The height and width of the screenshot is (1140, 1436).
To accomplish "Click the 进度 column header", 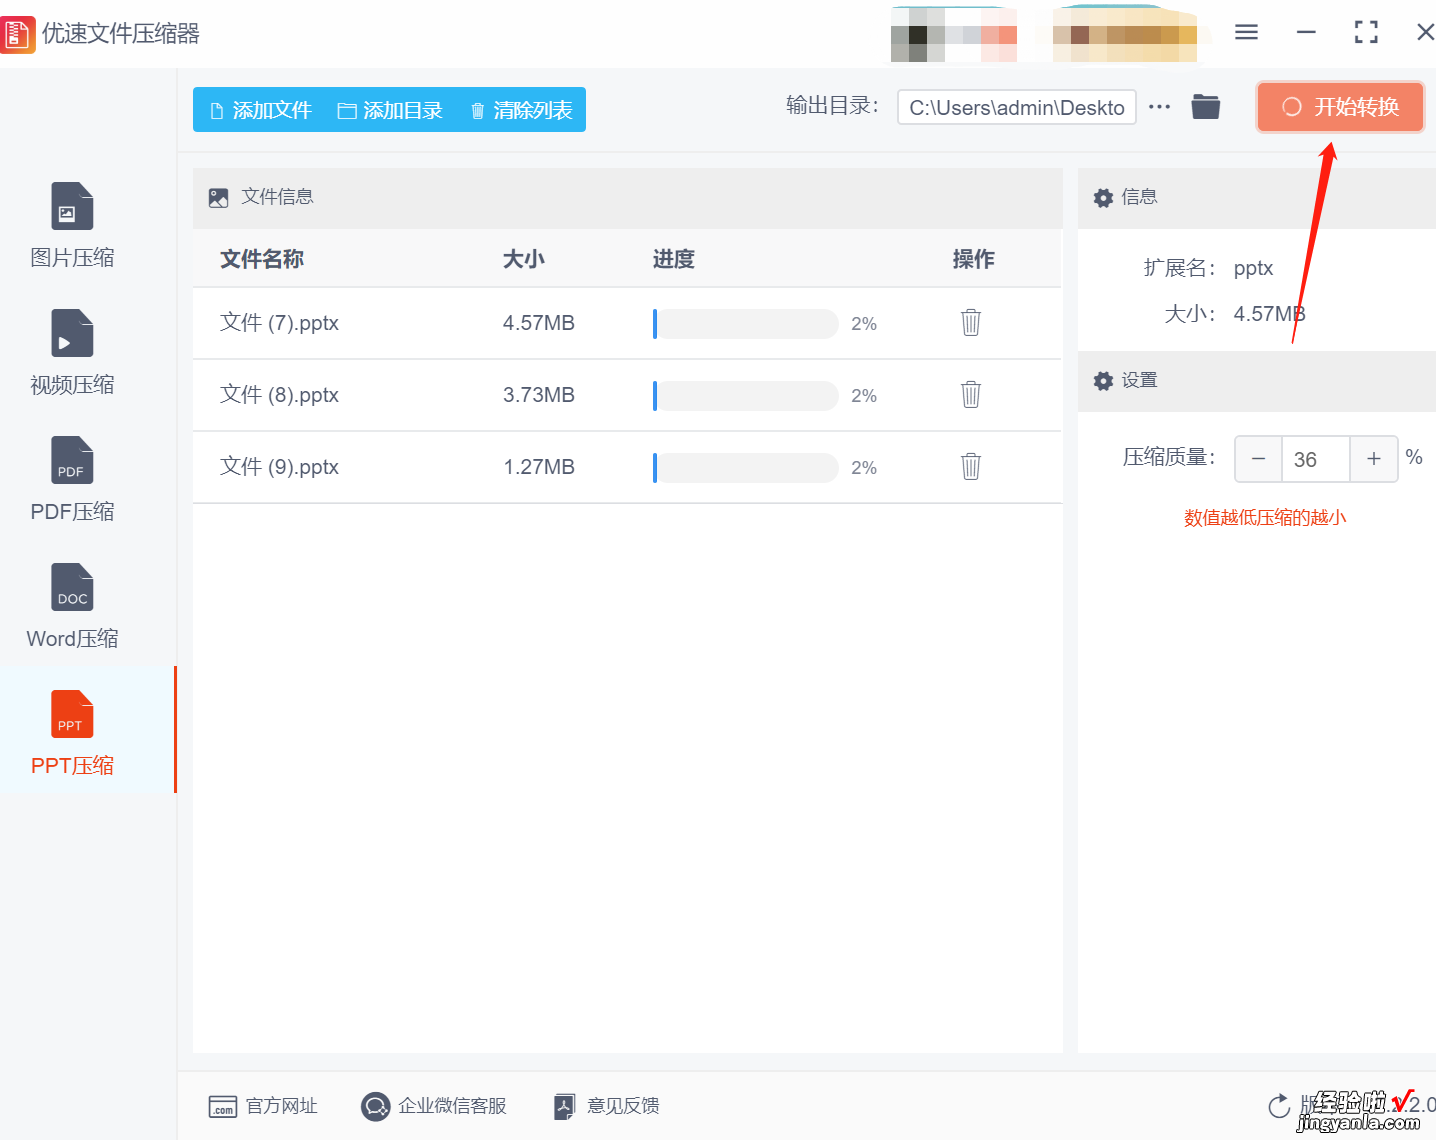I will [x=674, y=259].
